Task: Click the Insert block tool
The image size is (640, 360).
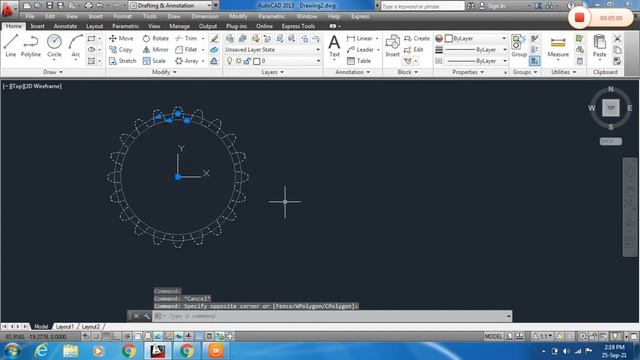Action: (x=392, y=45)
